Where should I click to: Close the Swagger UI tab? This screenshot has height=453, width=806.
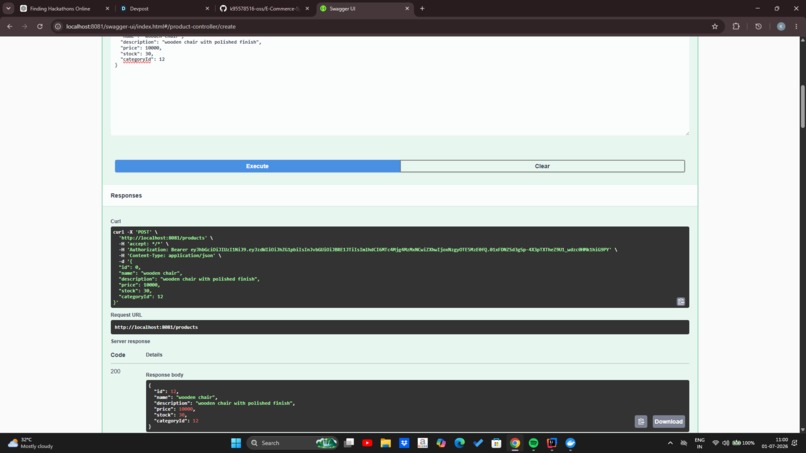407,9
